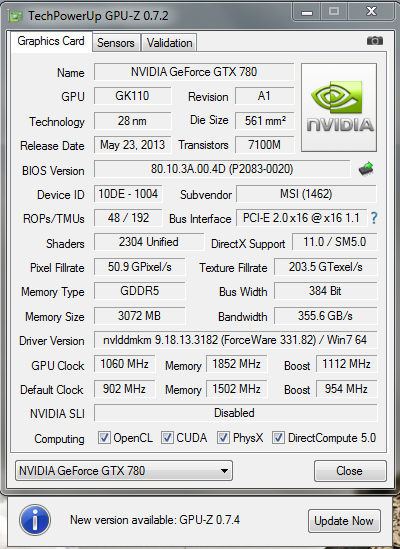This screenshot has width=400, height=549.
Task: Click the Die Size field 561 mm²
Action: pyautogui.click(x=264, y=121)
